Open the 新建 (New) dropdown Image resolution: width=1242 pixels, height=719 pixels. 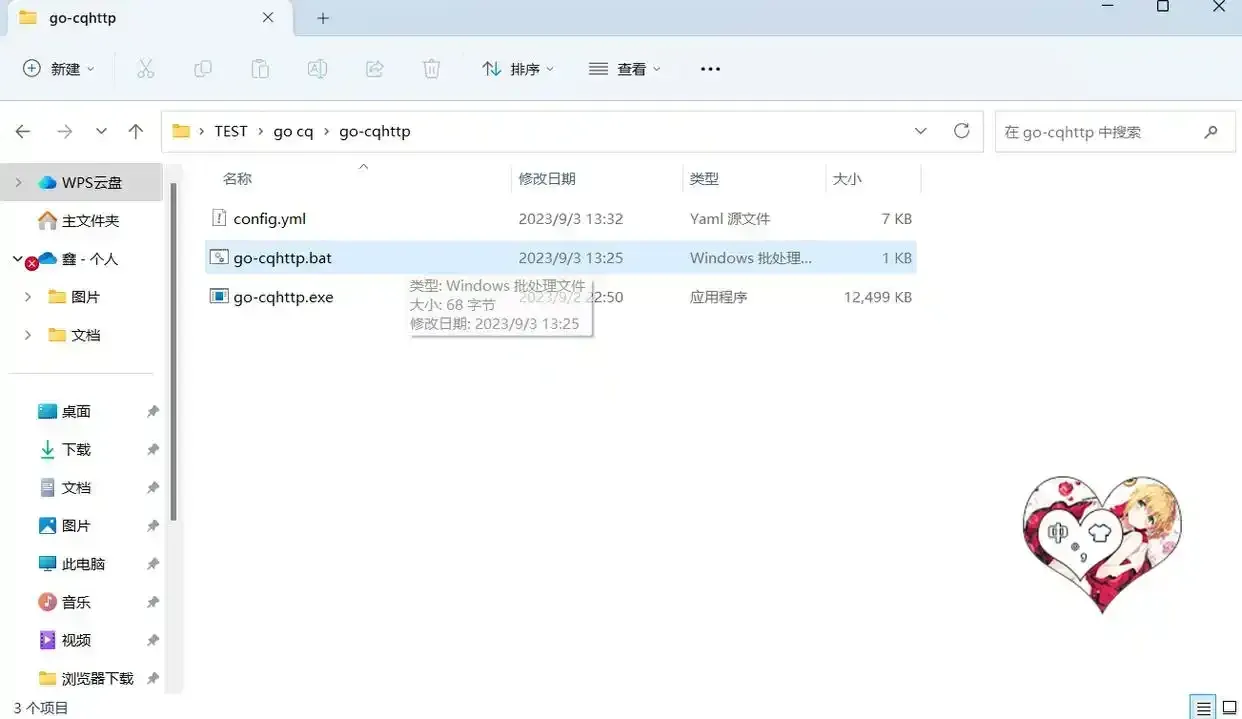click(x=59, y=69)
